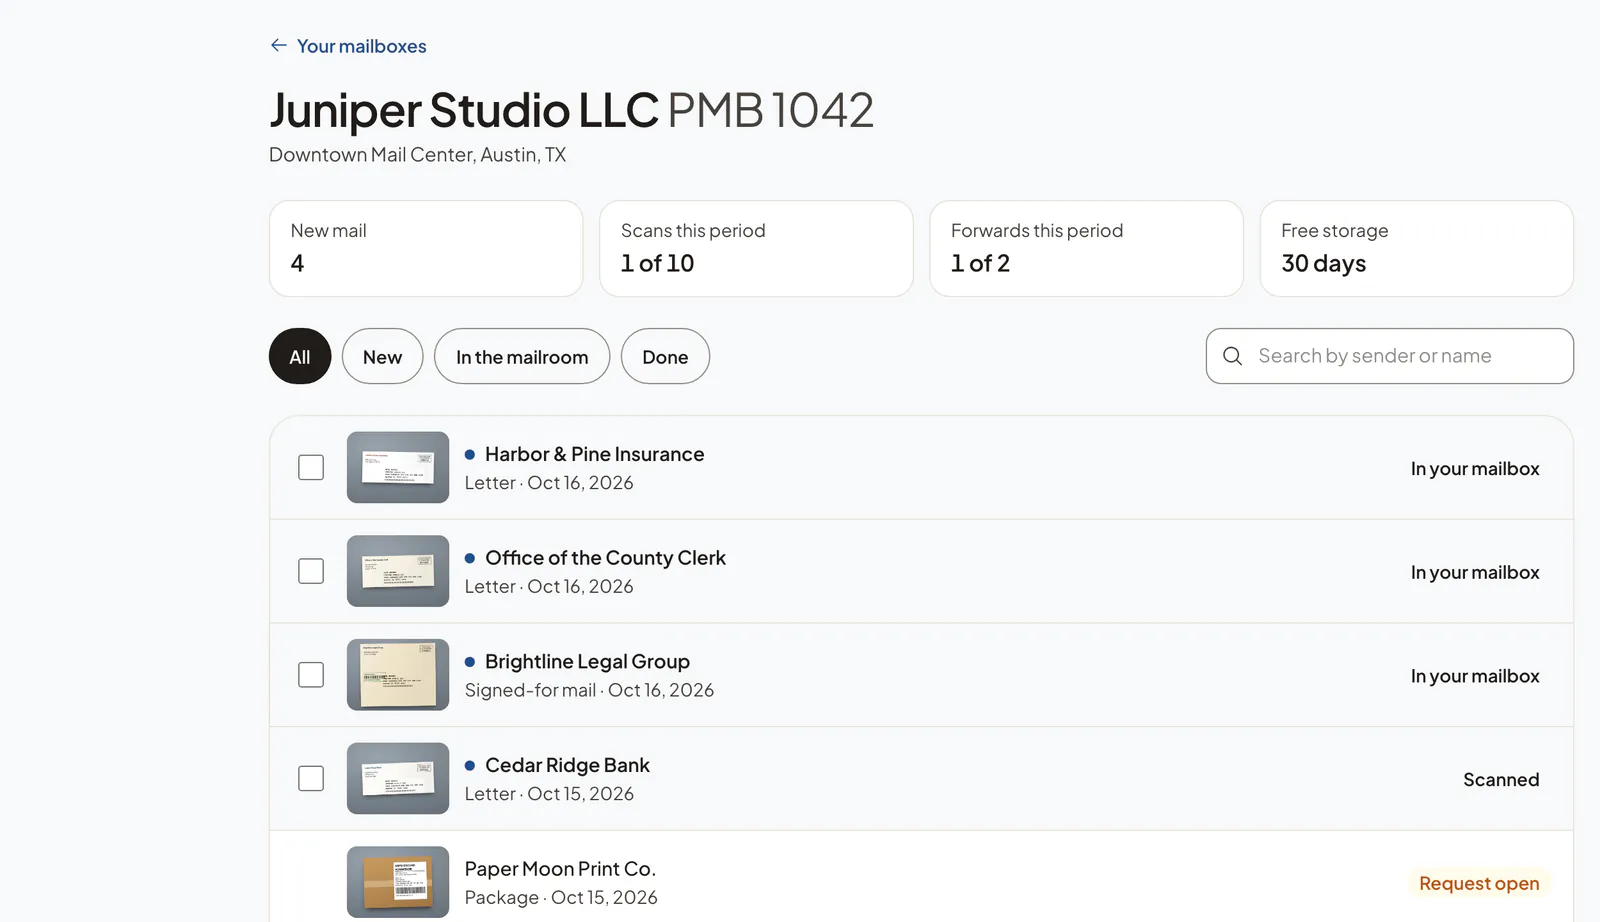Tick the Office of the County Clerk checkbox
Viewport: 1600px width, 922px height.
[311, 571]
